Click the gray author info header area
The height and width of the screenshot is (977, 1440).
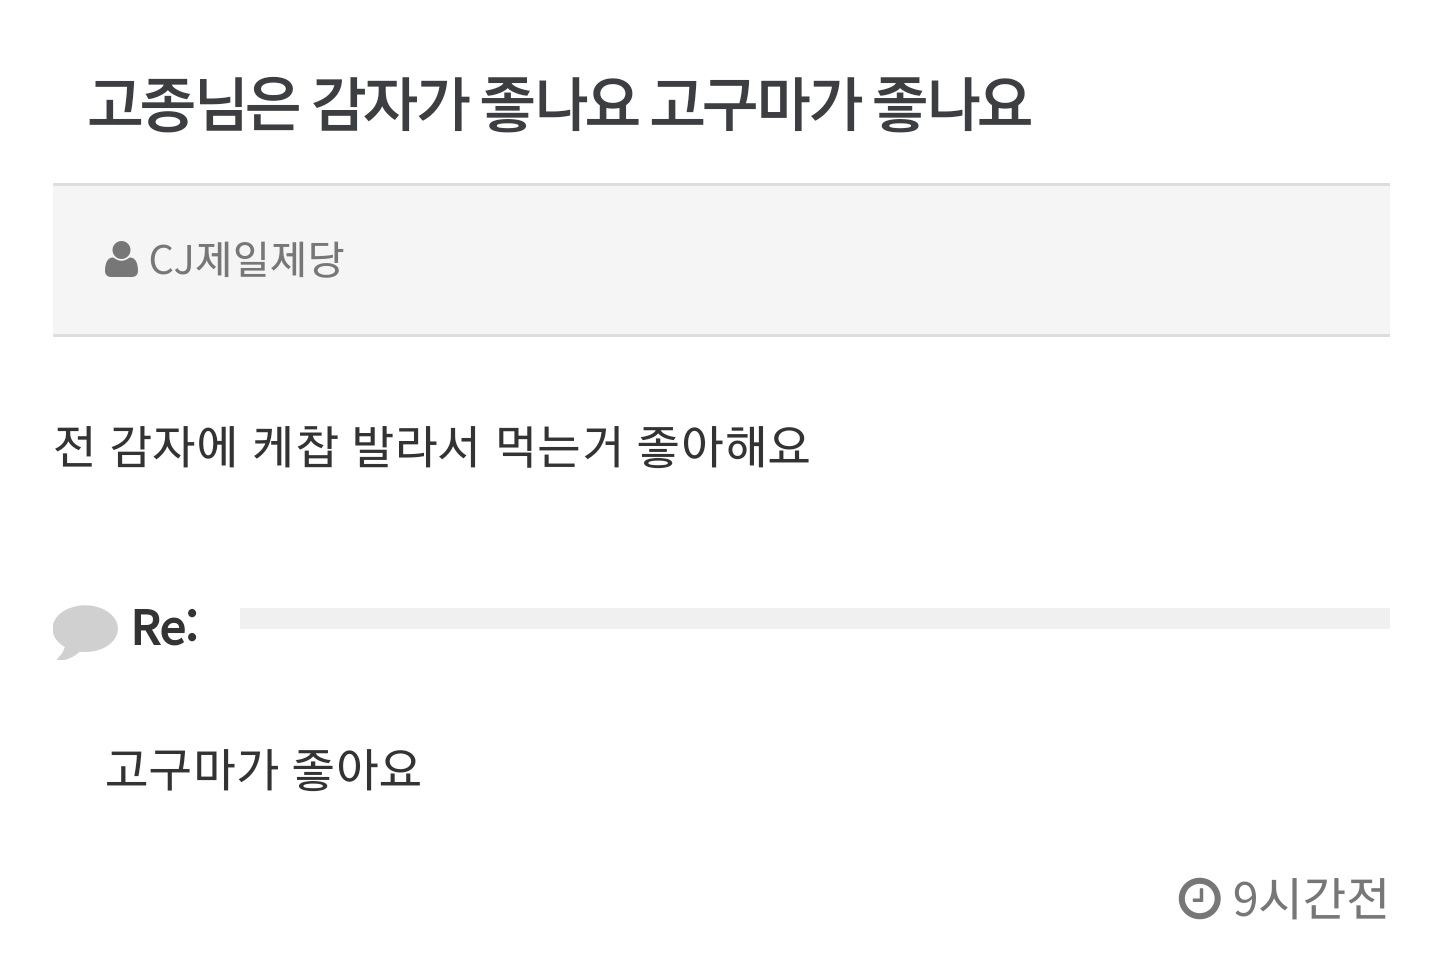coord(721,260)
